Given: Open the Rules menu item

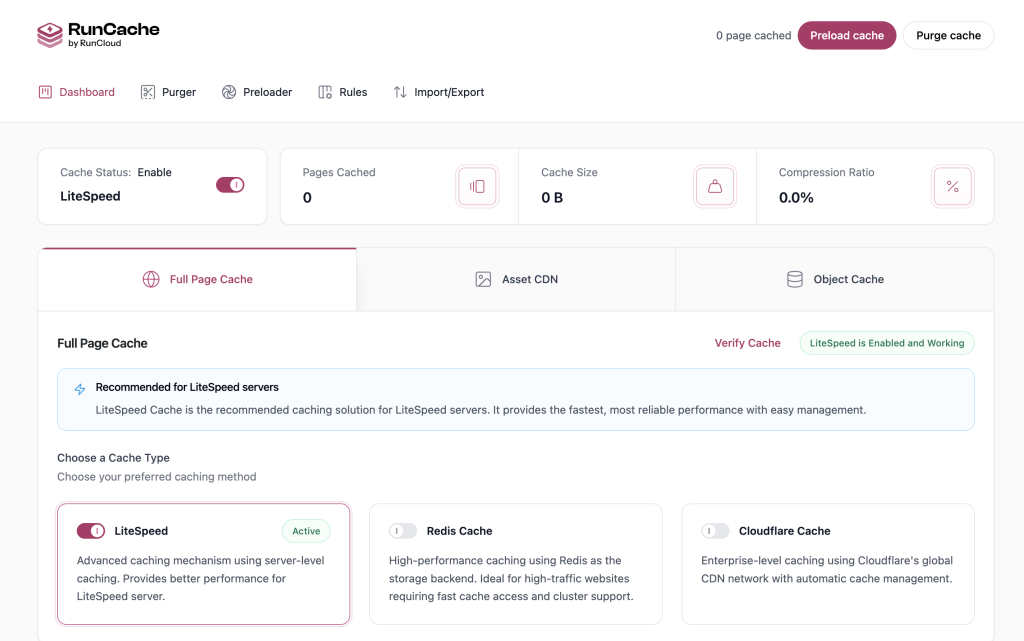Looking at the screenshot, I should [x=343, y=92].
